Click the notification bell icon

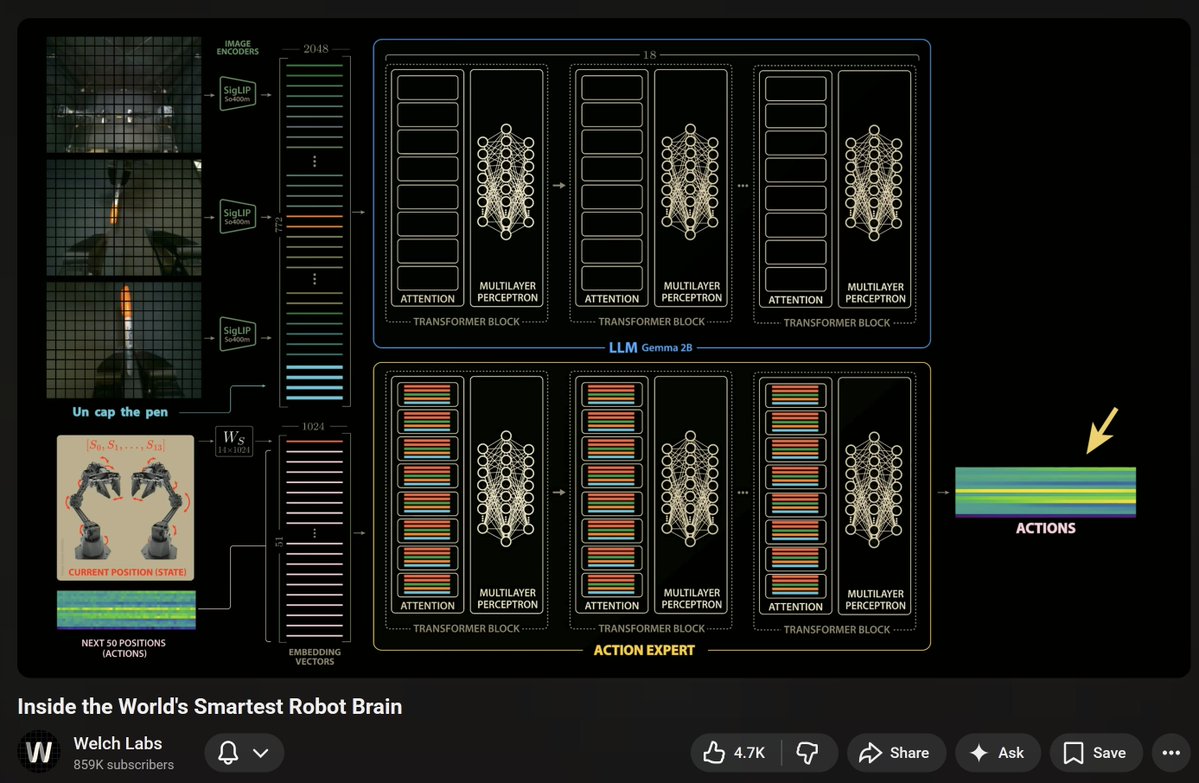tap(228, 753)
